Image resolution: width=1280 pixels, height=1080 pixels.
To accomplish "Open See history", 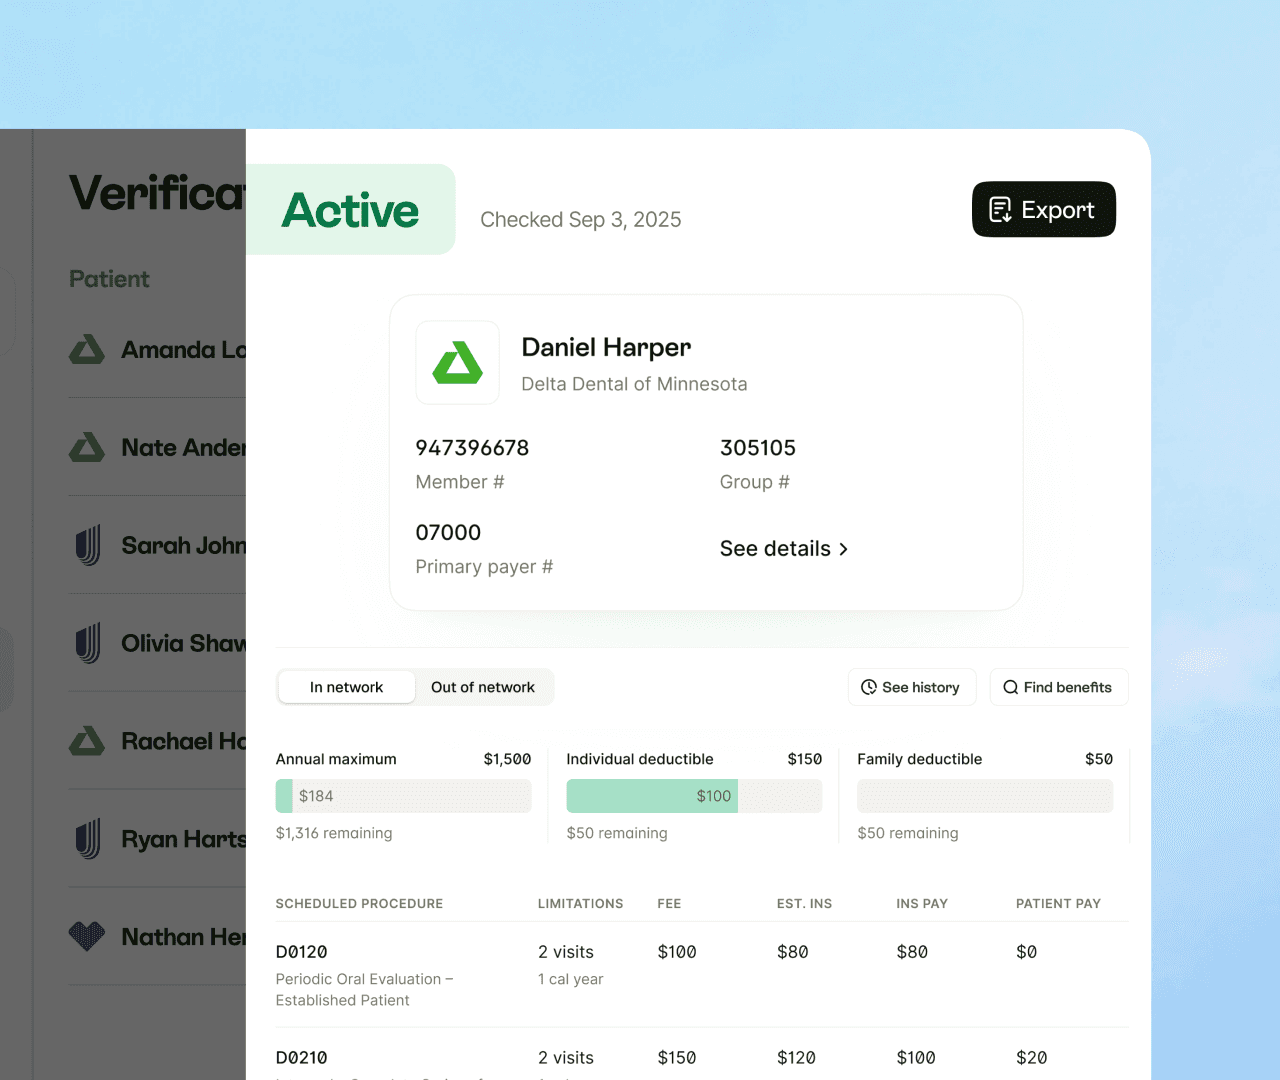I will click(x=912, y=687).
